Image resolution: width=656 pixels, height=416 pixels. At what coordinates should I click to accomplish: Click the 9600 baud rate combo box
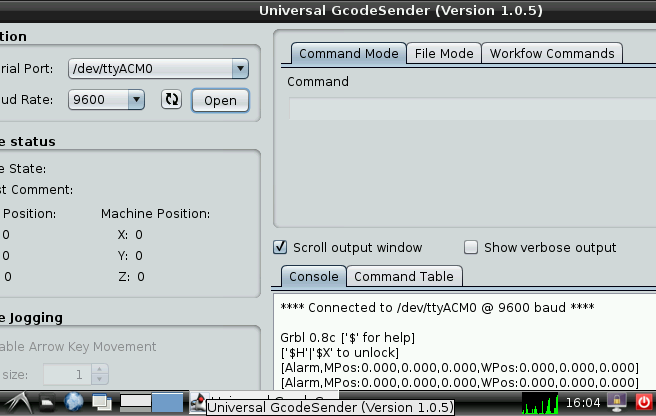pyautogui.click(x=106, y=100)
